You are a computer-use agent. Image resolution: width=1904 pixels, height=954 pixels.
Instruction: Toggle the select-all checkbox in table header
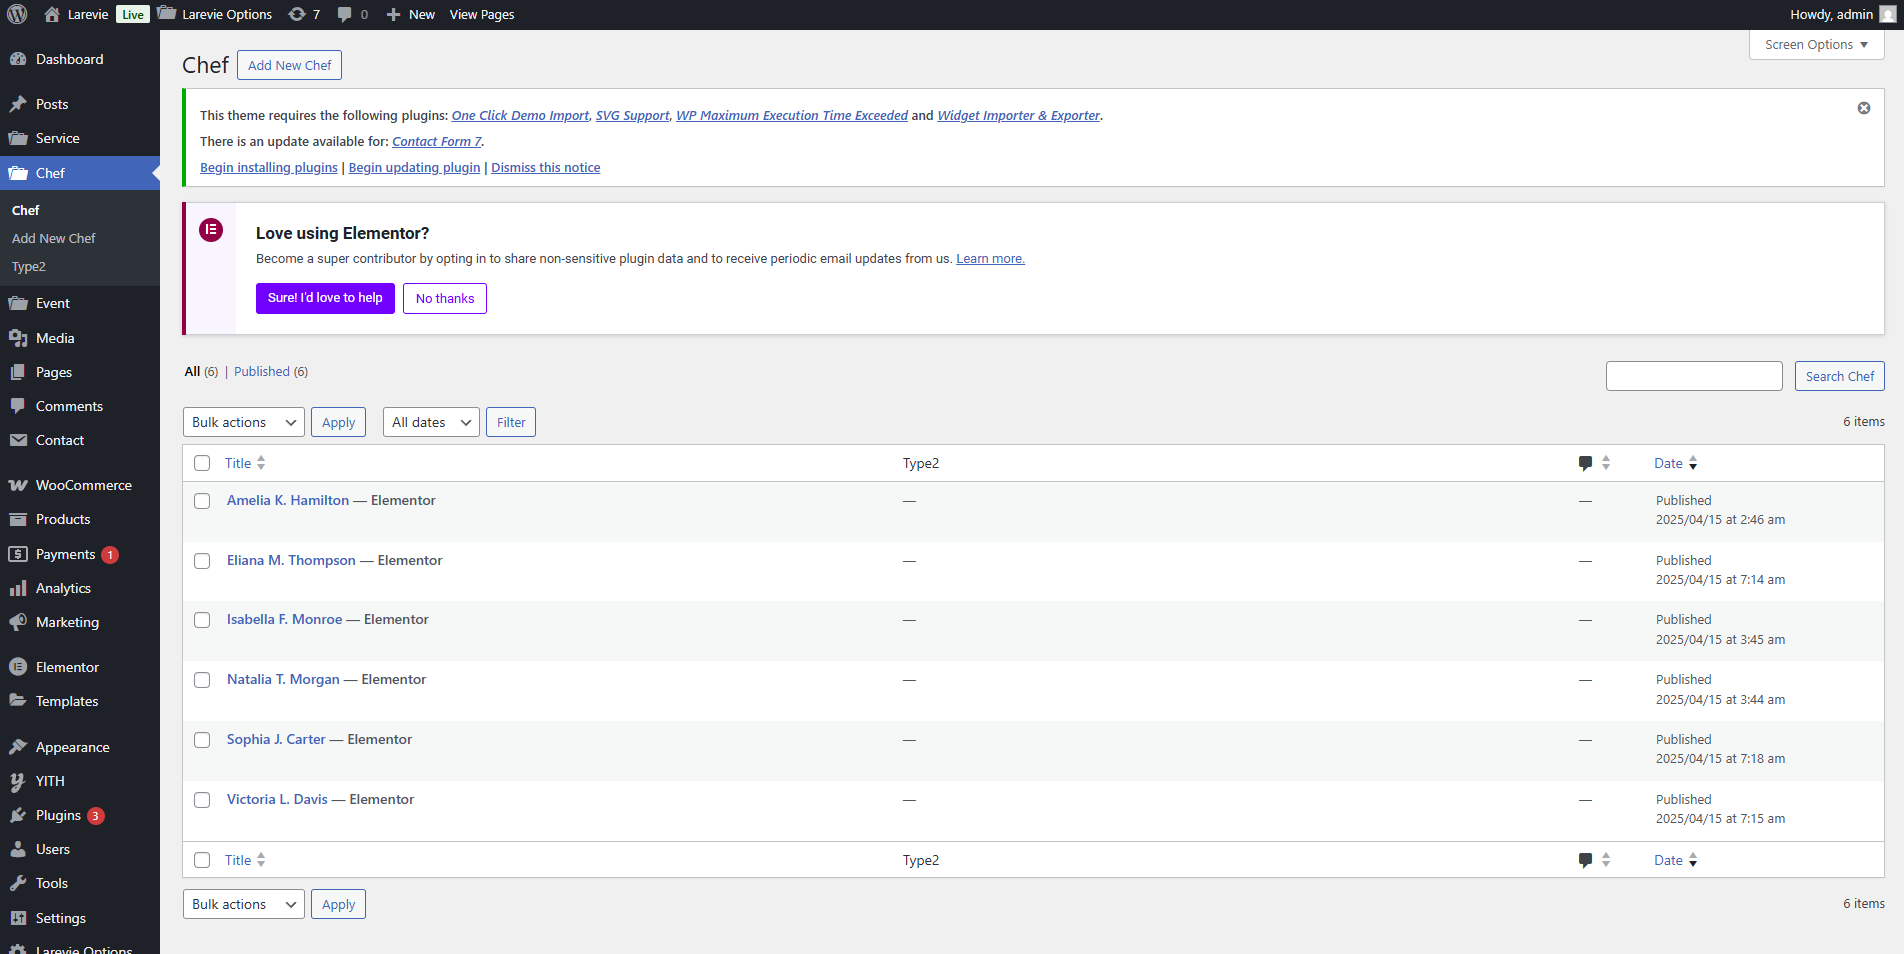pos(202,463)
